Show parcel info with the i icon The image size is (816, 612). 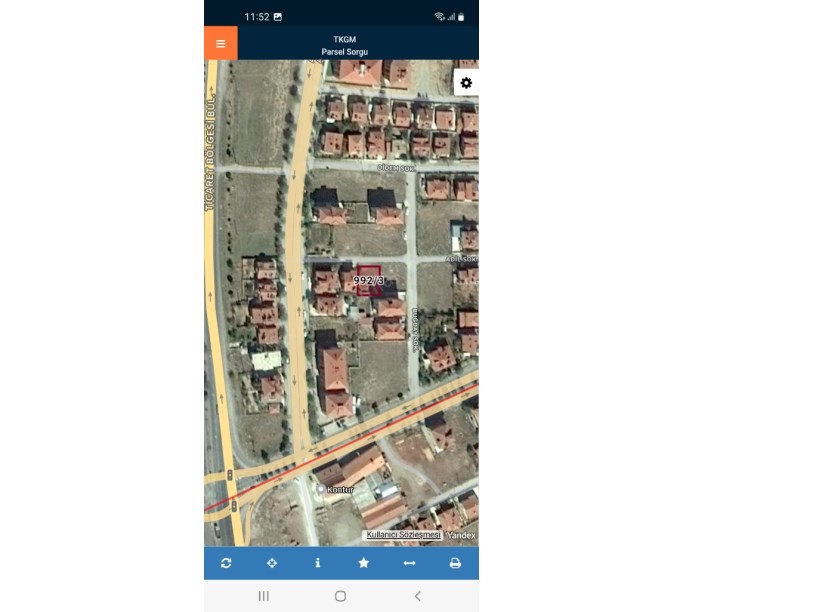(317, 563)
